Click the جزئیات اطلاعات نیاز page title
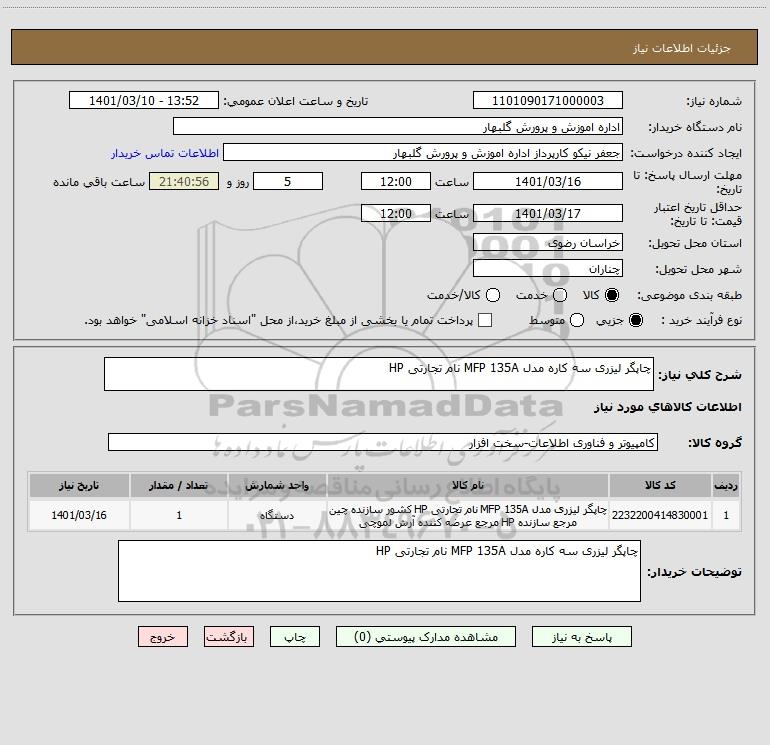The height and width of the screenshot is (745, 770). (681, 48)
